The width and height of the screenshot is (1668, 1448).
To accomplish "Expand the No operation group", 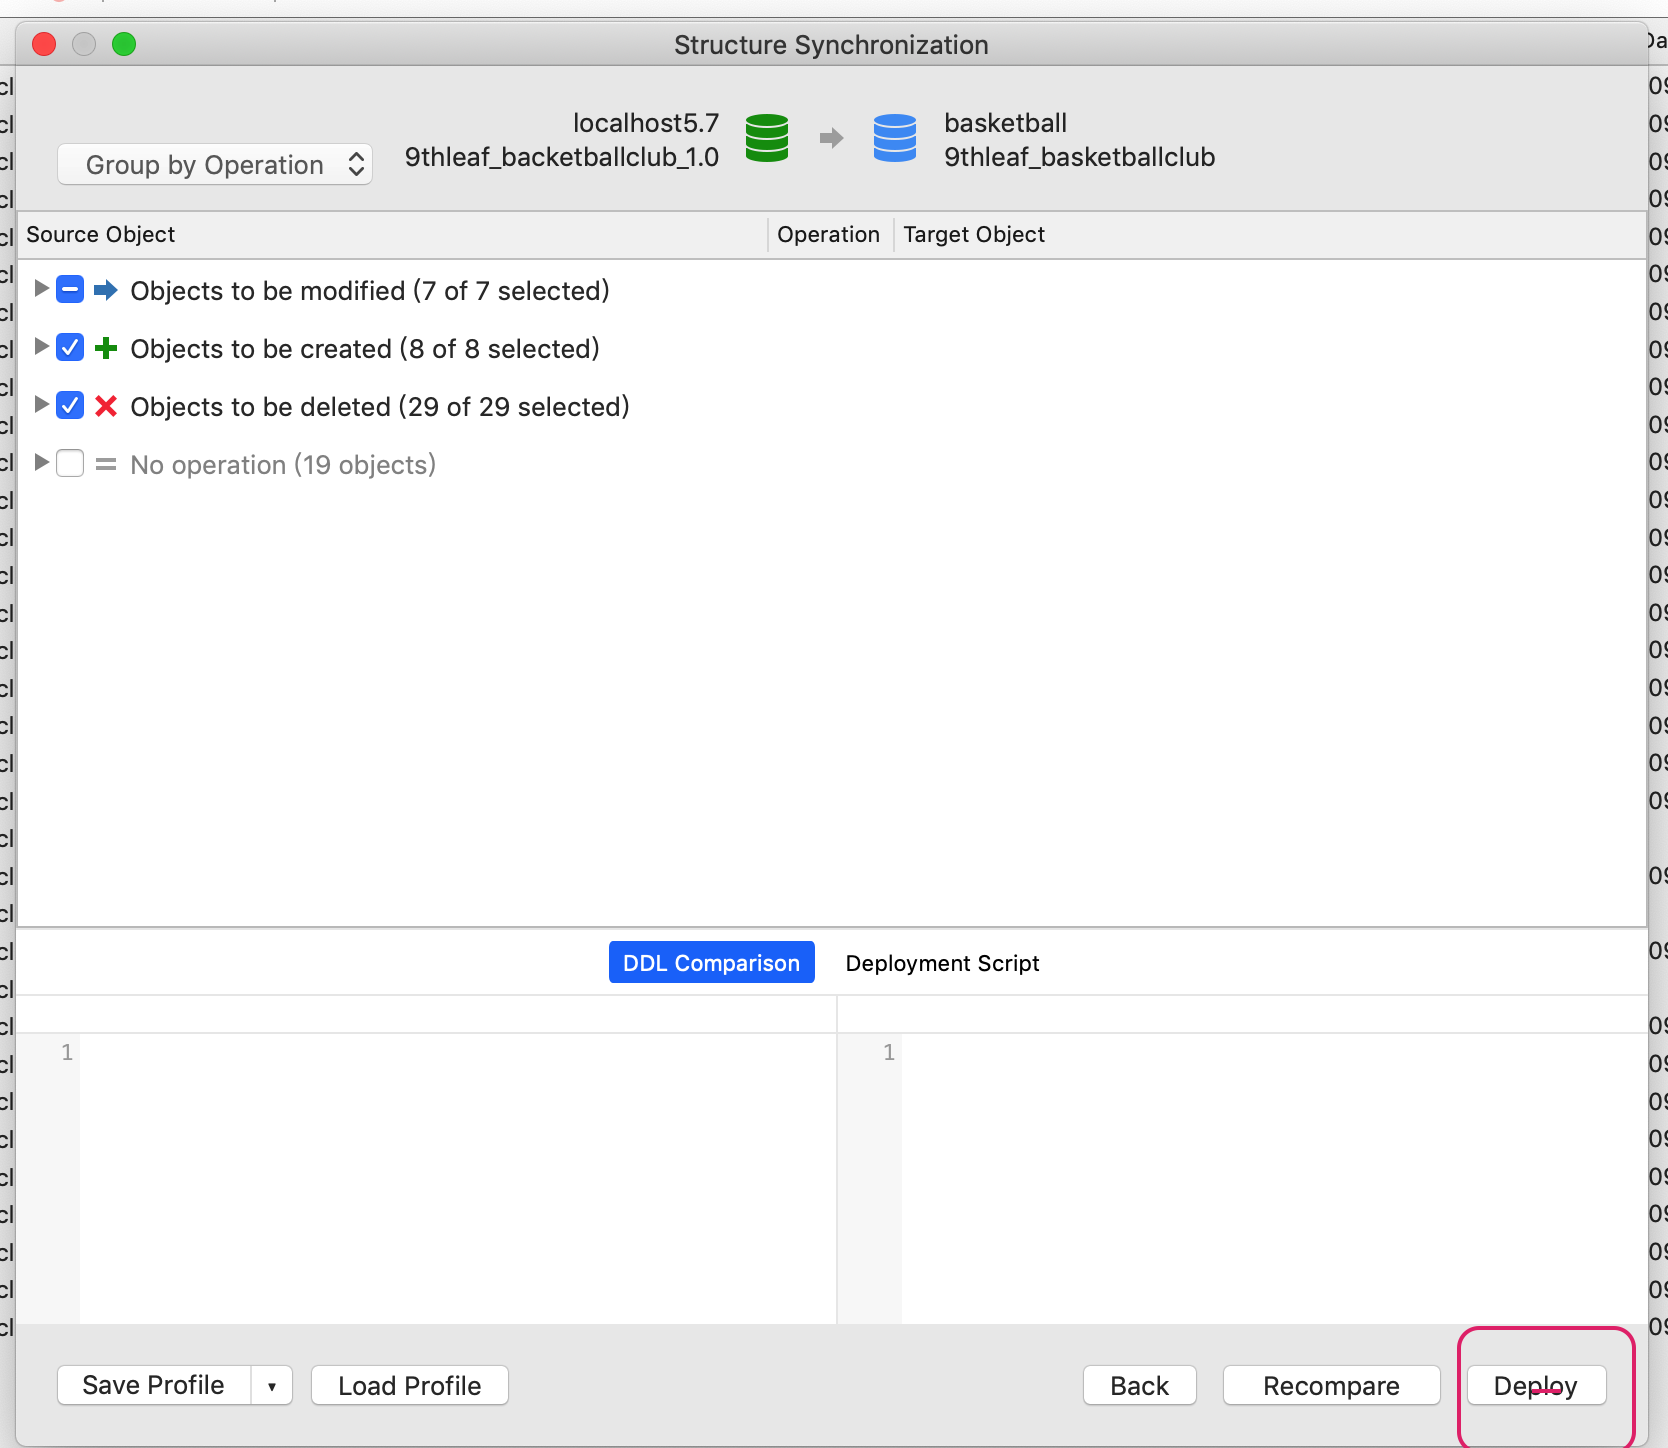I will coord(41,463).
